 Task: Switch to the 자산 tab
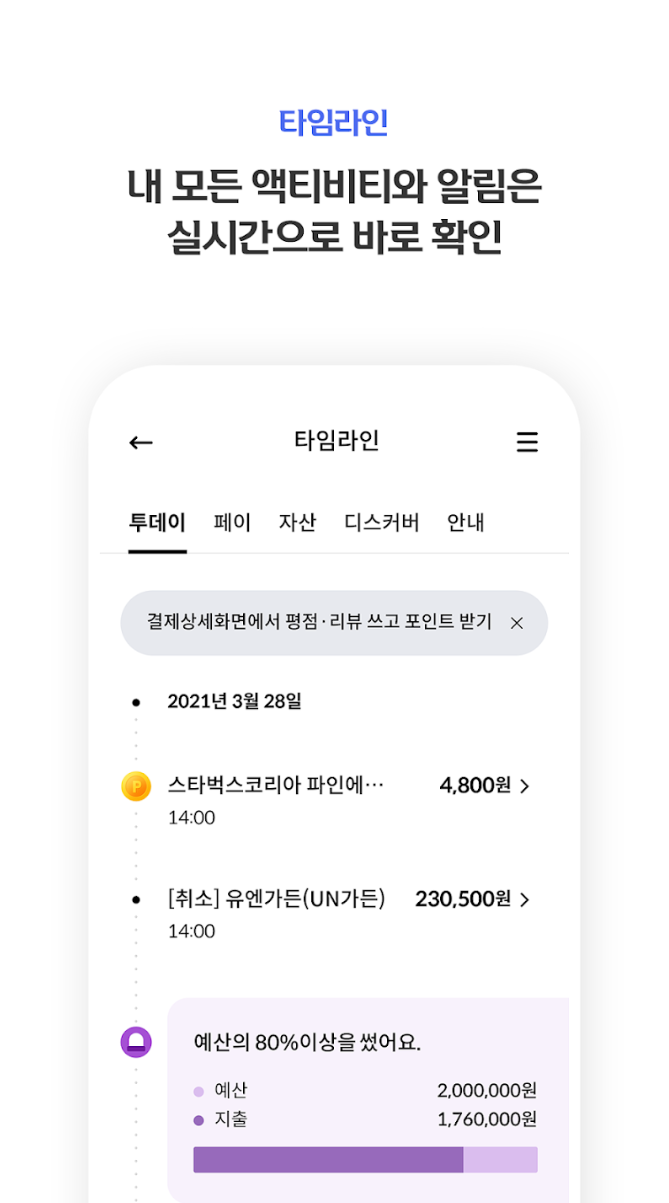point(297,522)
